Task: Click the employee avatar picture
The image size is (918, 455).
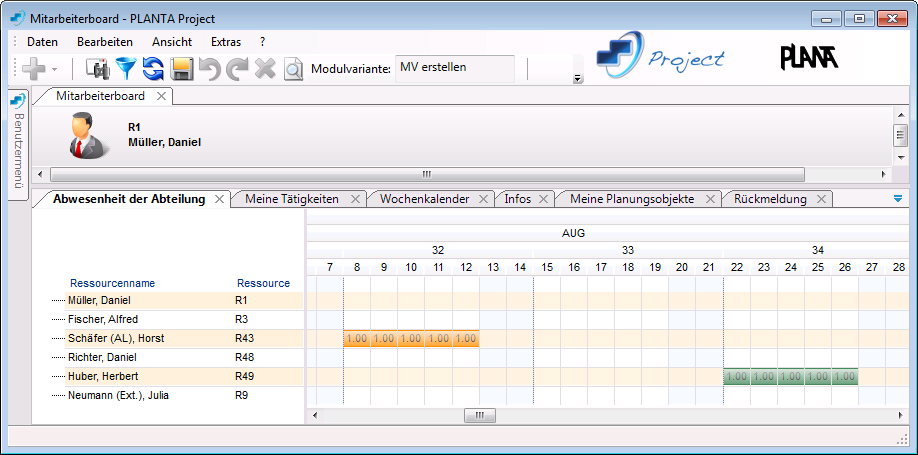Action: click(88, 135)
